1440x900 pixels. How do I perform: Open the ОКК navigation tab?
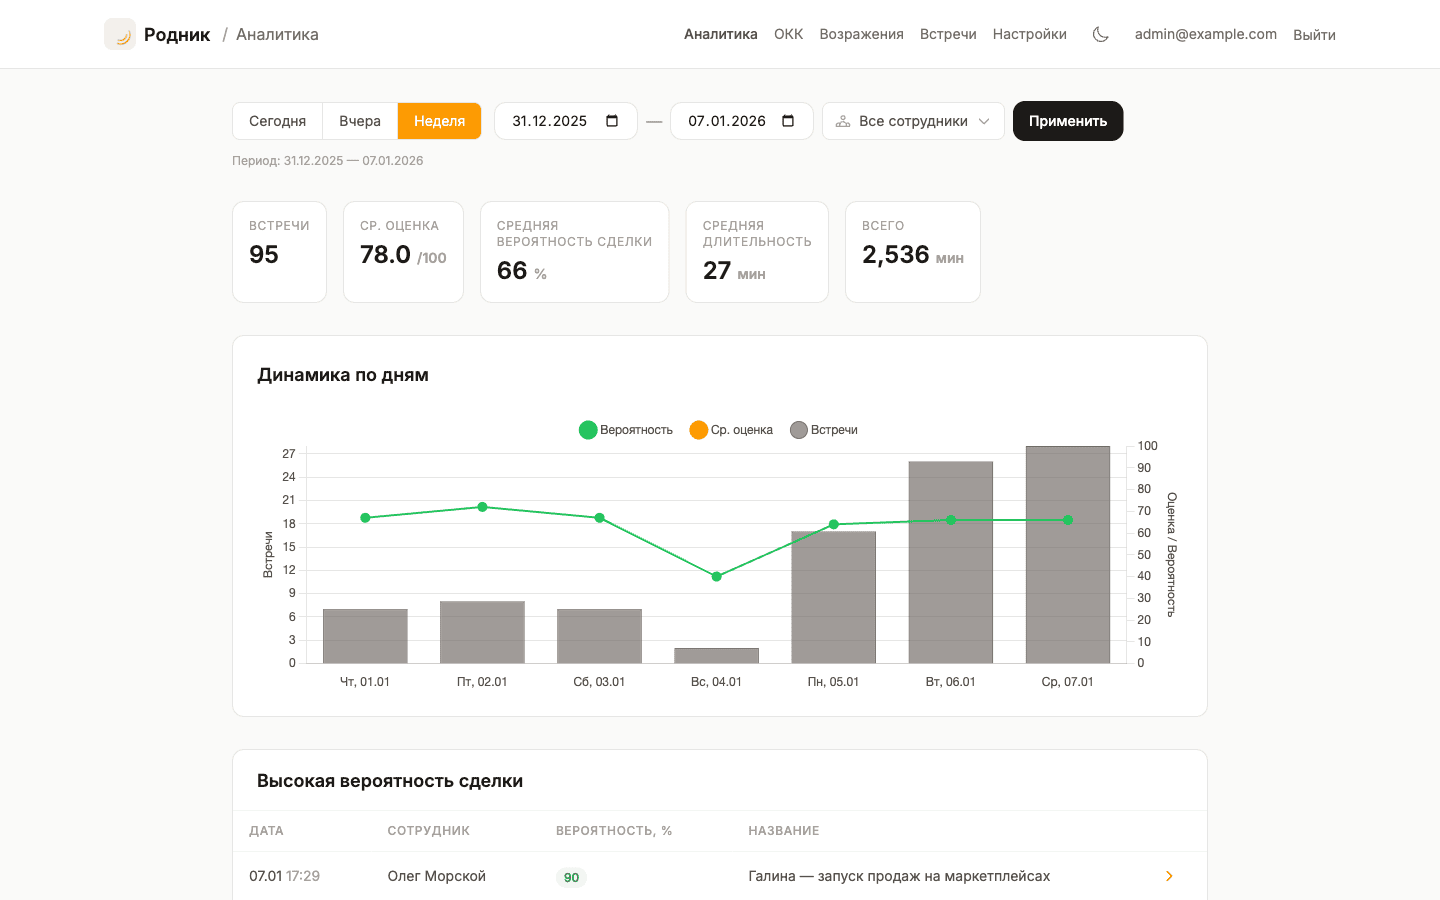(788, 34)
